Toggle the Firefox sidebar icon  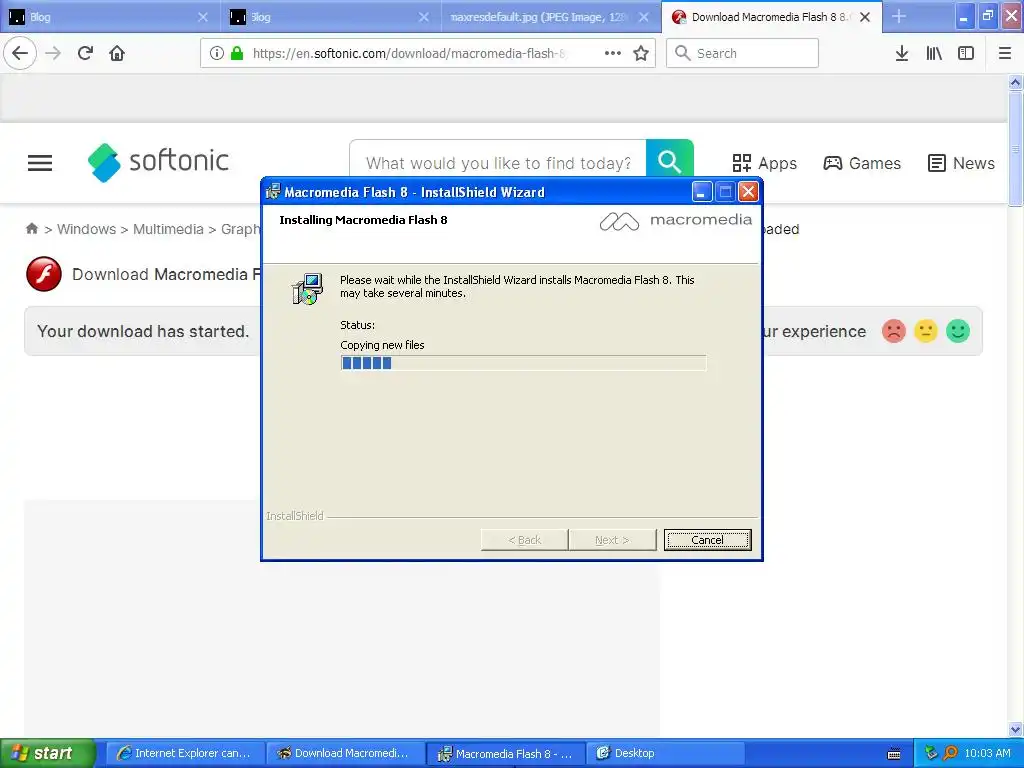click(966, 53)
